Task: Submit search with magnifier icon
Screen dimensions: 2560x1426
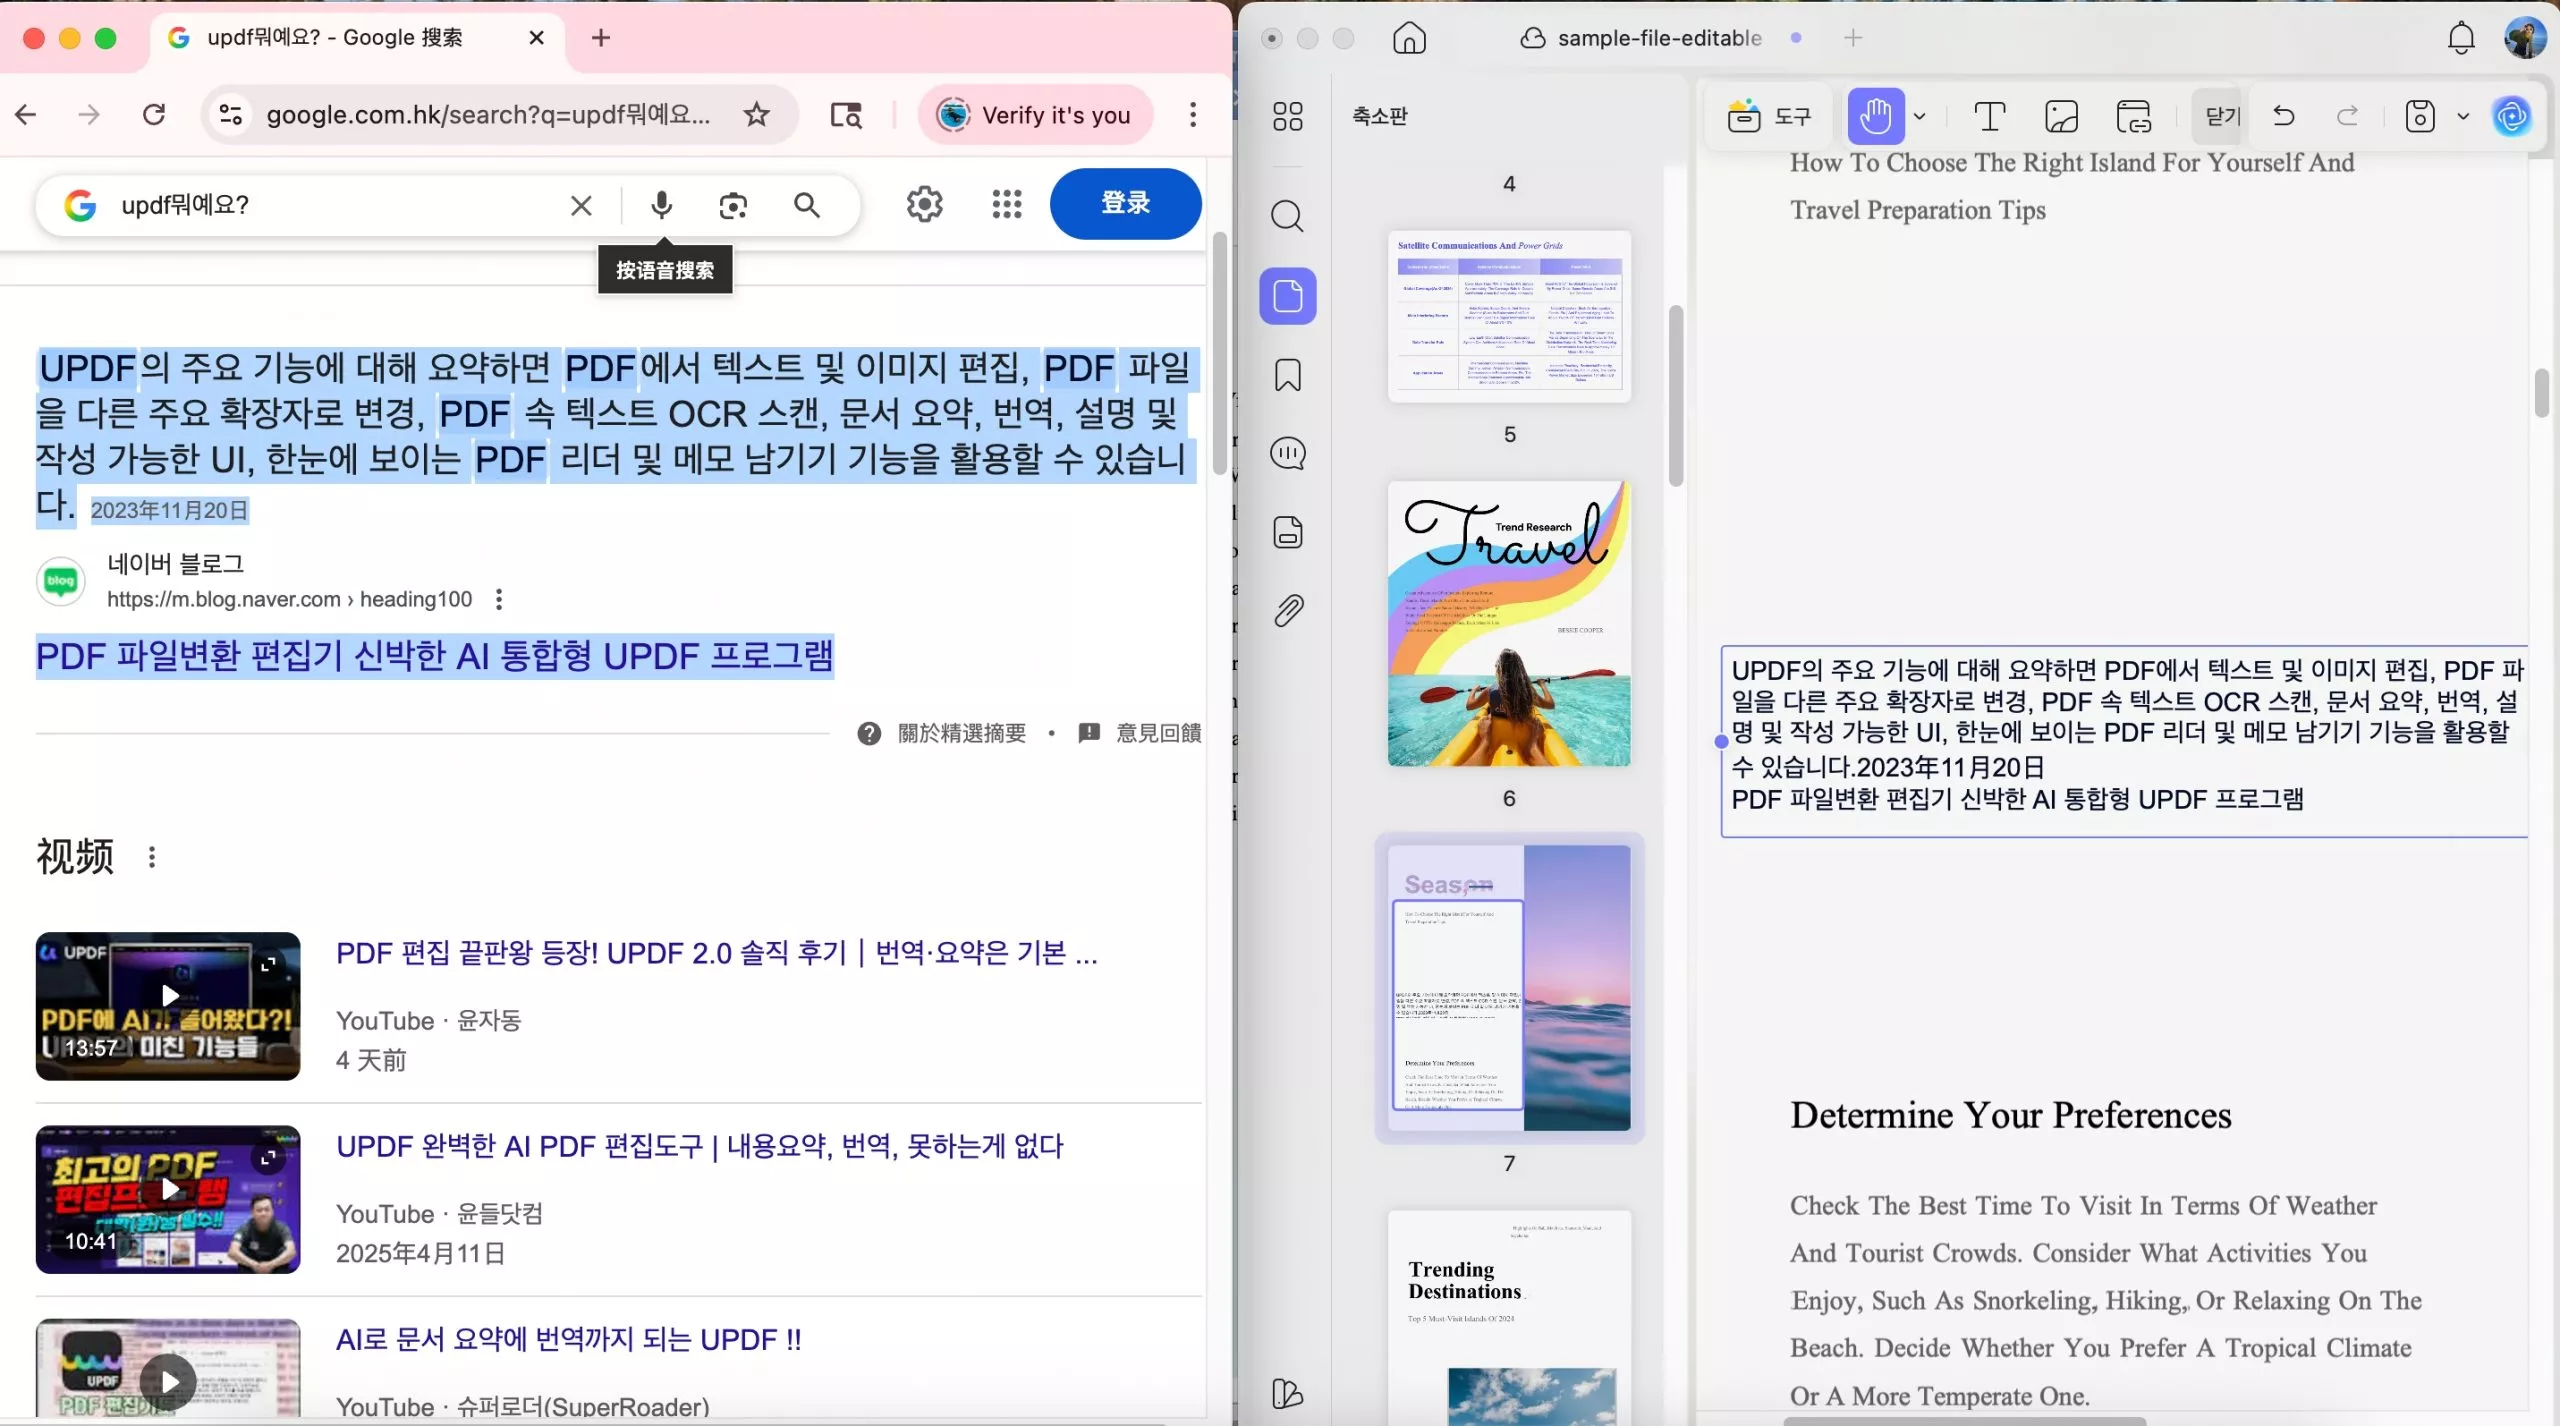Action: coord(807,206)
